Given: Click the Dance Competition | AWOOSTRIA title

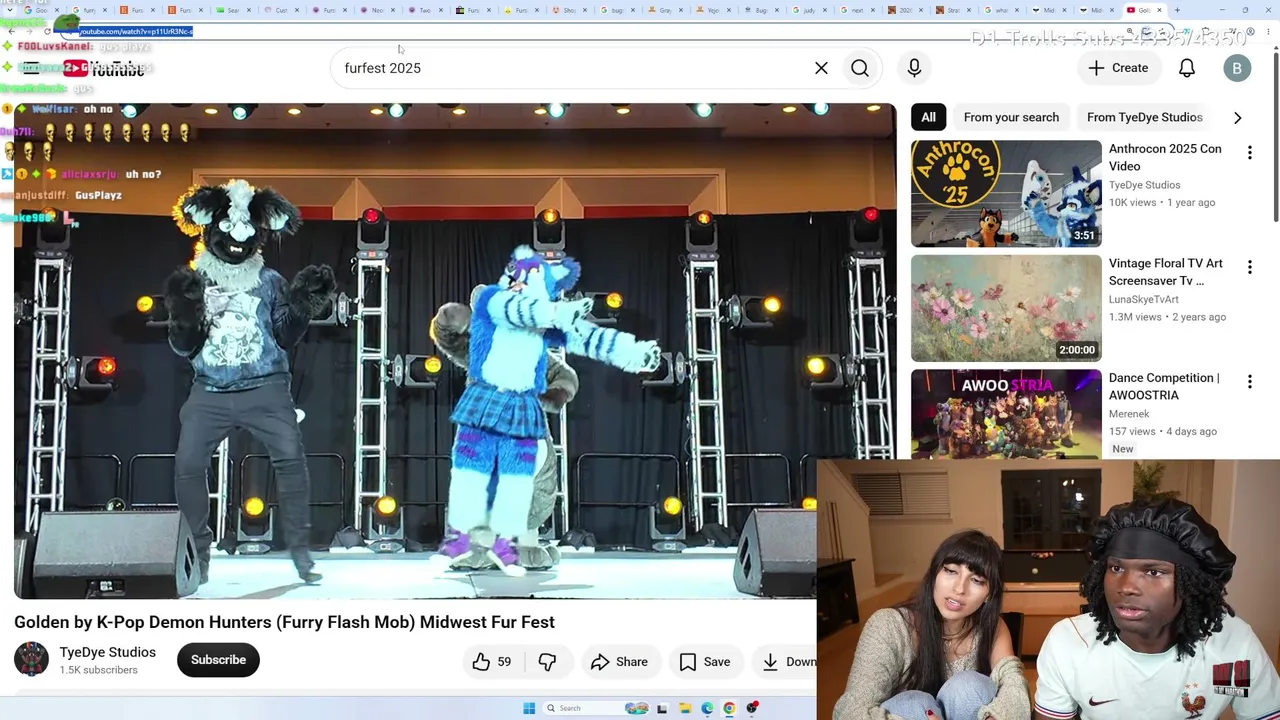Looking at the screenshot, I should click(1164, 386).
